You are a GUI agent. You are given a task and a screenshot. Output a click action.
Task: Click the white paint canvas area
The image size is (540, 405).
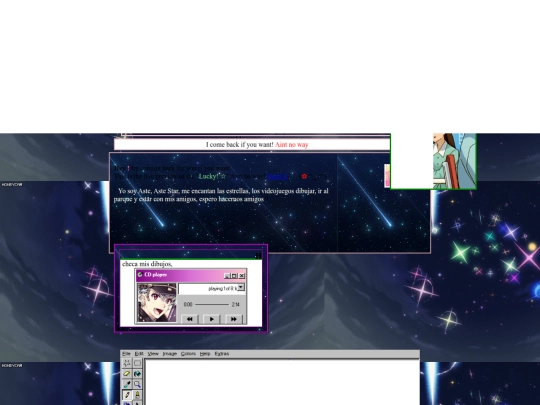click(x=282, y=382)
